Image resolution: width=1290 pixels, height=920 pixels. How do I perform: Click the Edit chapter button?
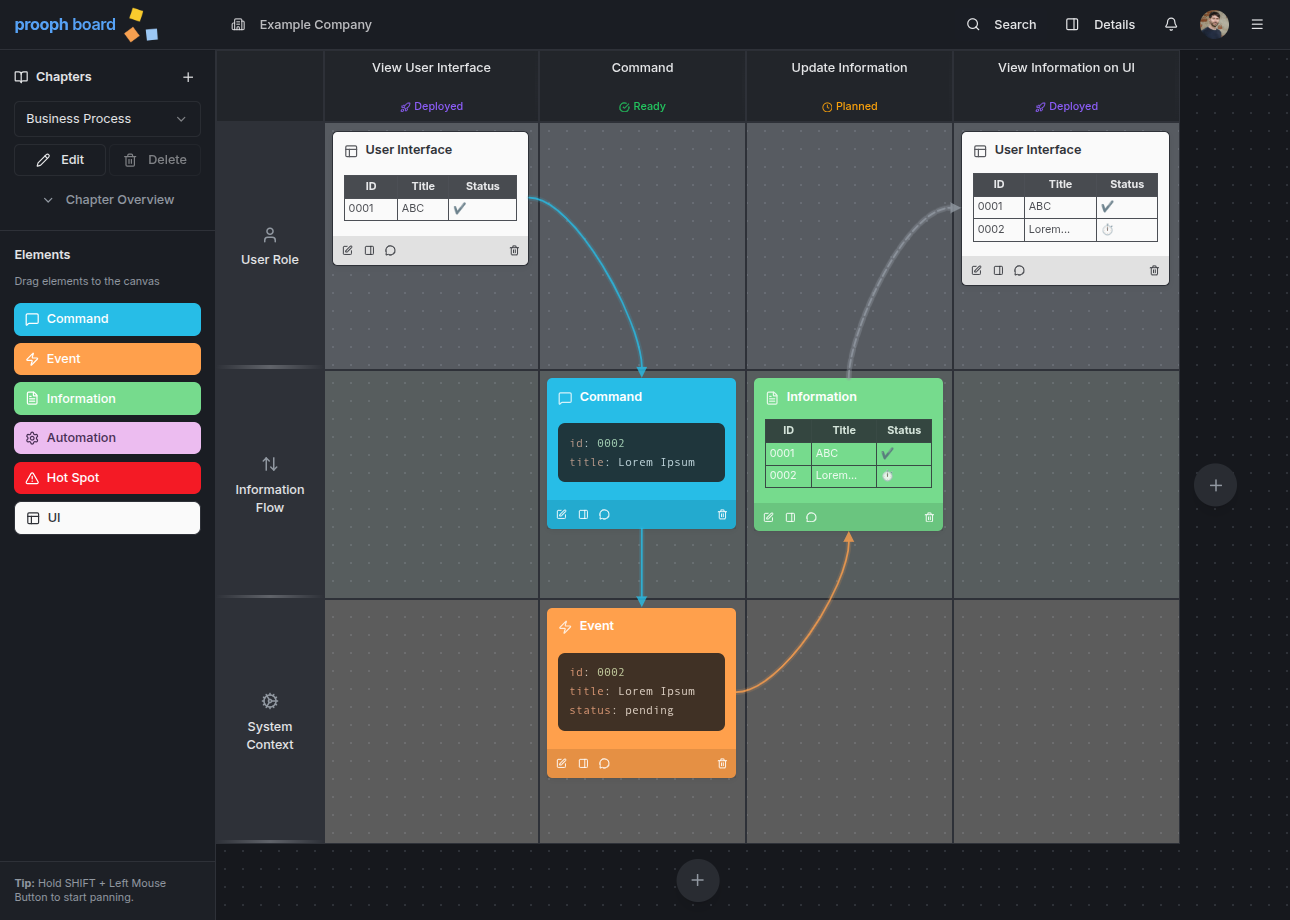pyautogui.click(x=60, y=160)
